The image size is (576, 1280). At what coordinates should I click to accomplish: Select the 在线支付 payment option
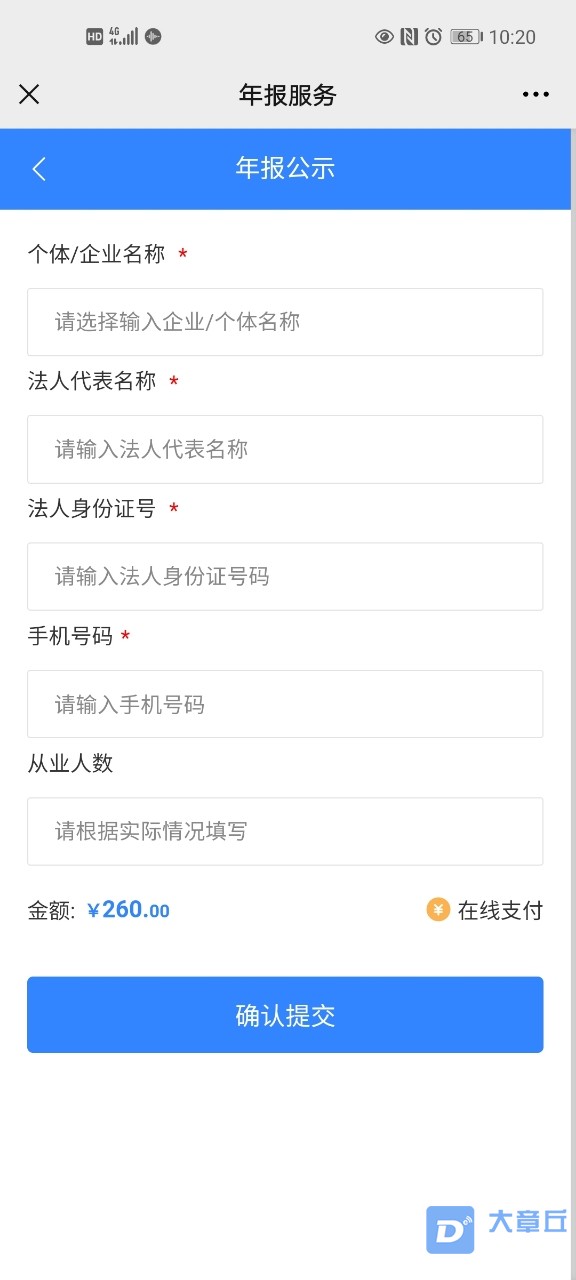click(x=485, y=910)
